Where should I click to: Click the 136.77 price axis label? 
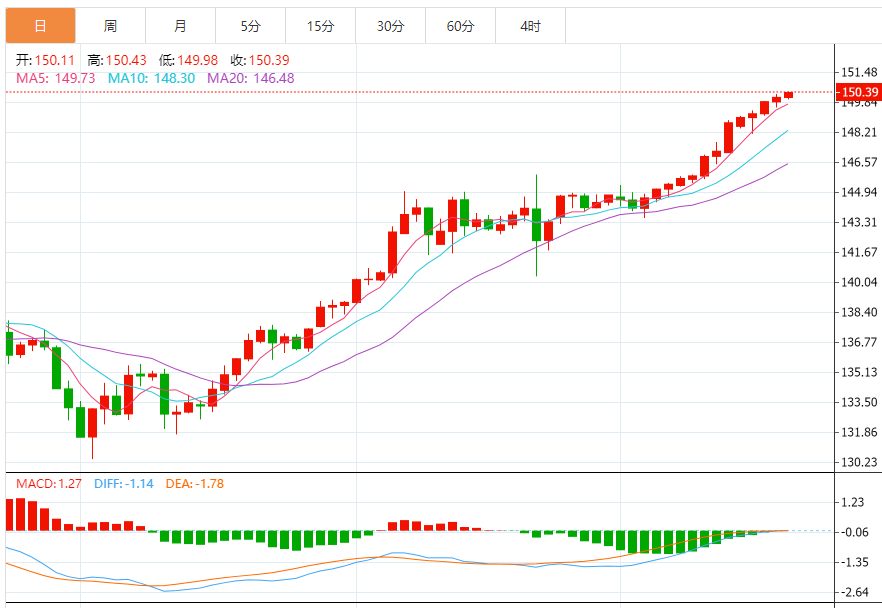(859, 342)
